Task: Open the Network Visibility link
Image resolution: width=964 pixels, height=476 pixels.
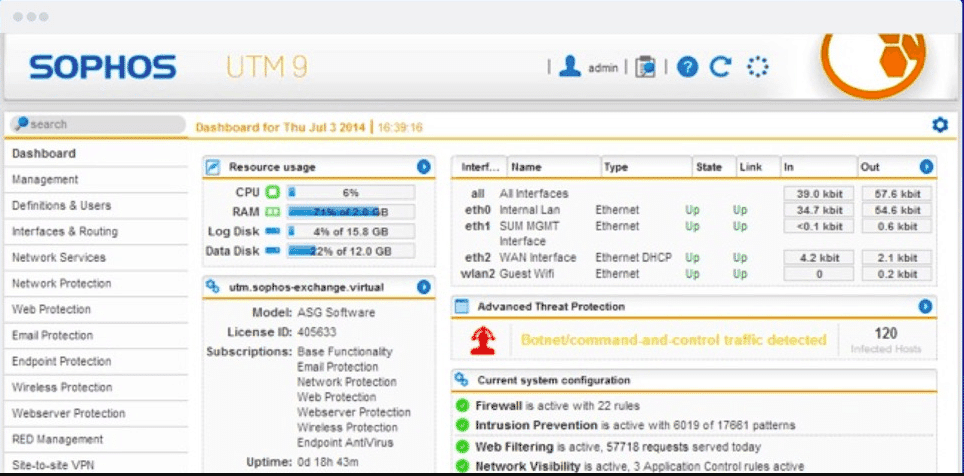Action: [x=527, y=466]
